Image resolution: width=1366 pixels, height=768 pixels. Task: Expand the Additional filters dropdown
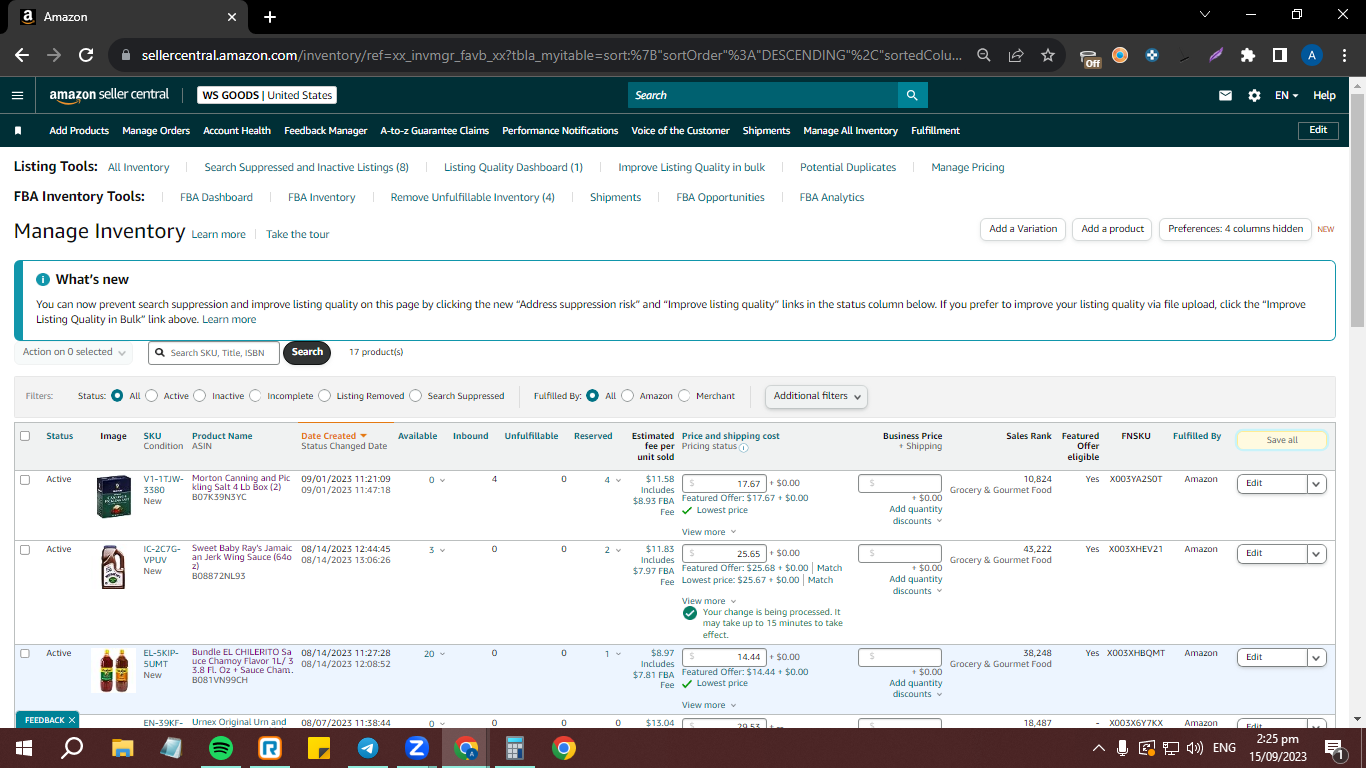point(816,396)
